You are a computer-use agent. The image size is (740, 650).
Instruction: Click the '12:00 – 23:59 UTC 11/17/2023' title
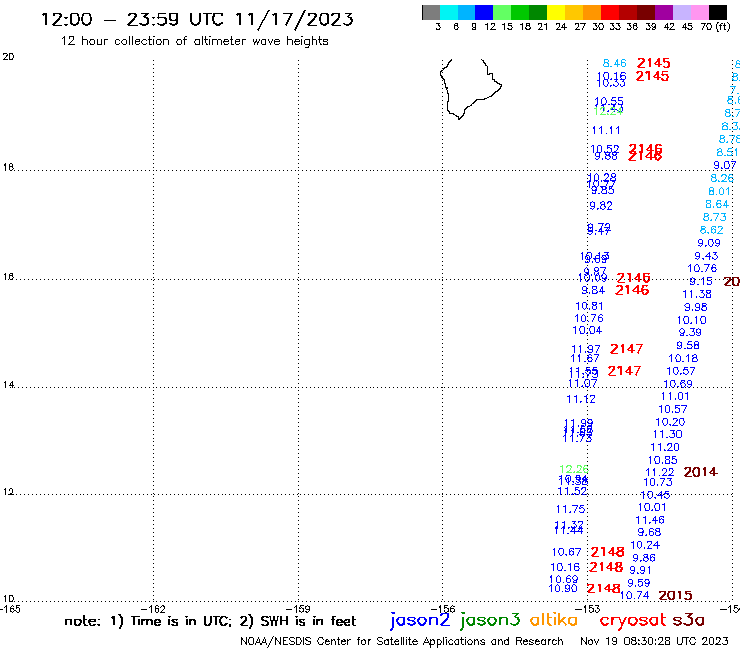click(x=197, y=19)
